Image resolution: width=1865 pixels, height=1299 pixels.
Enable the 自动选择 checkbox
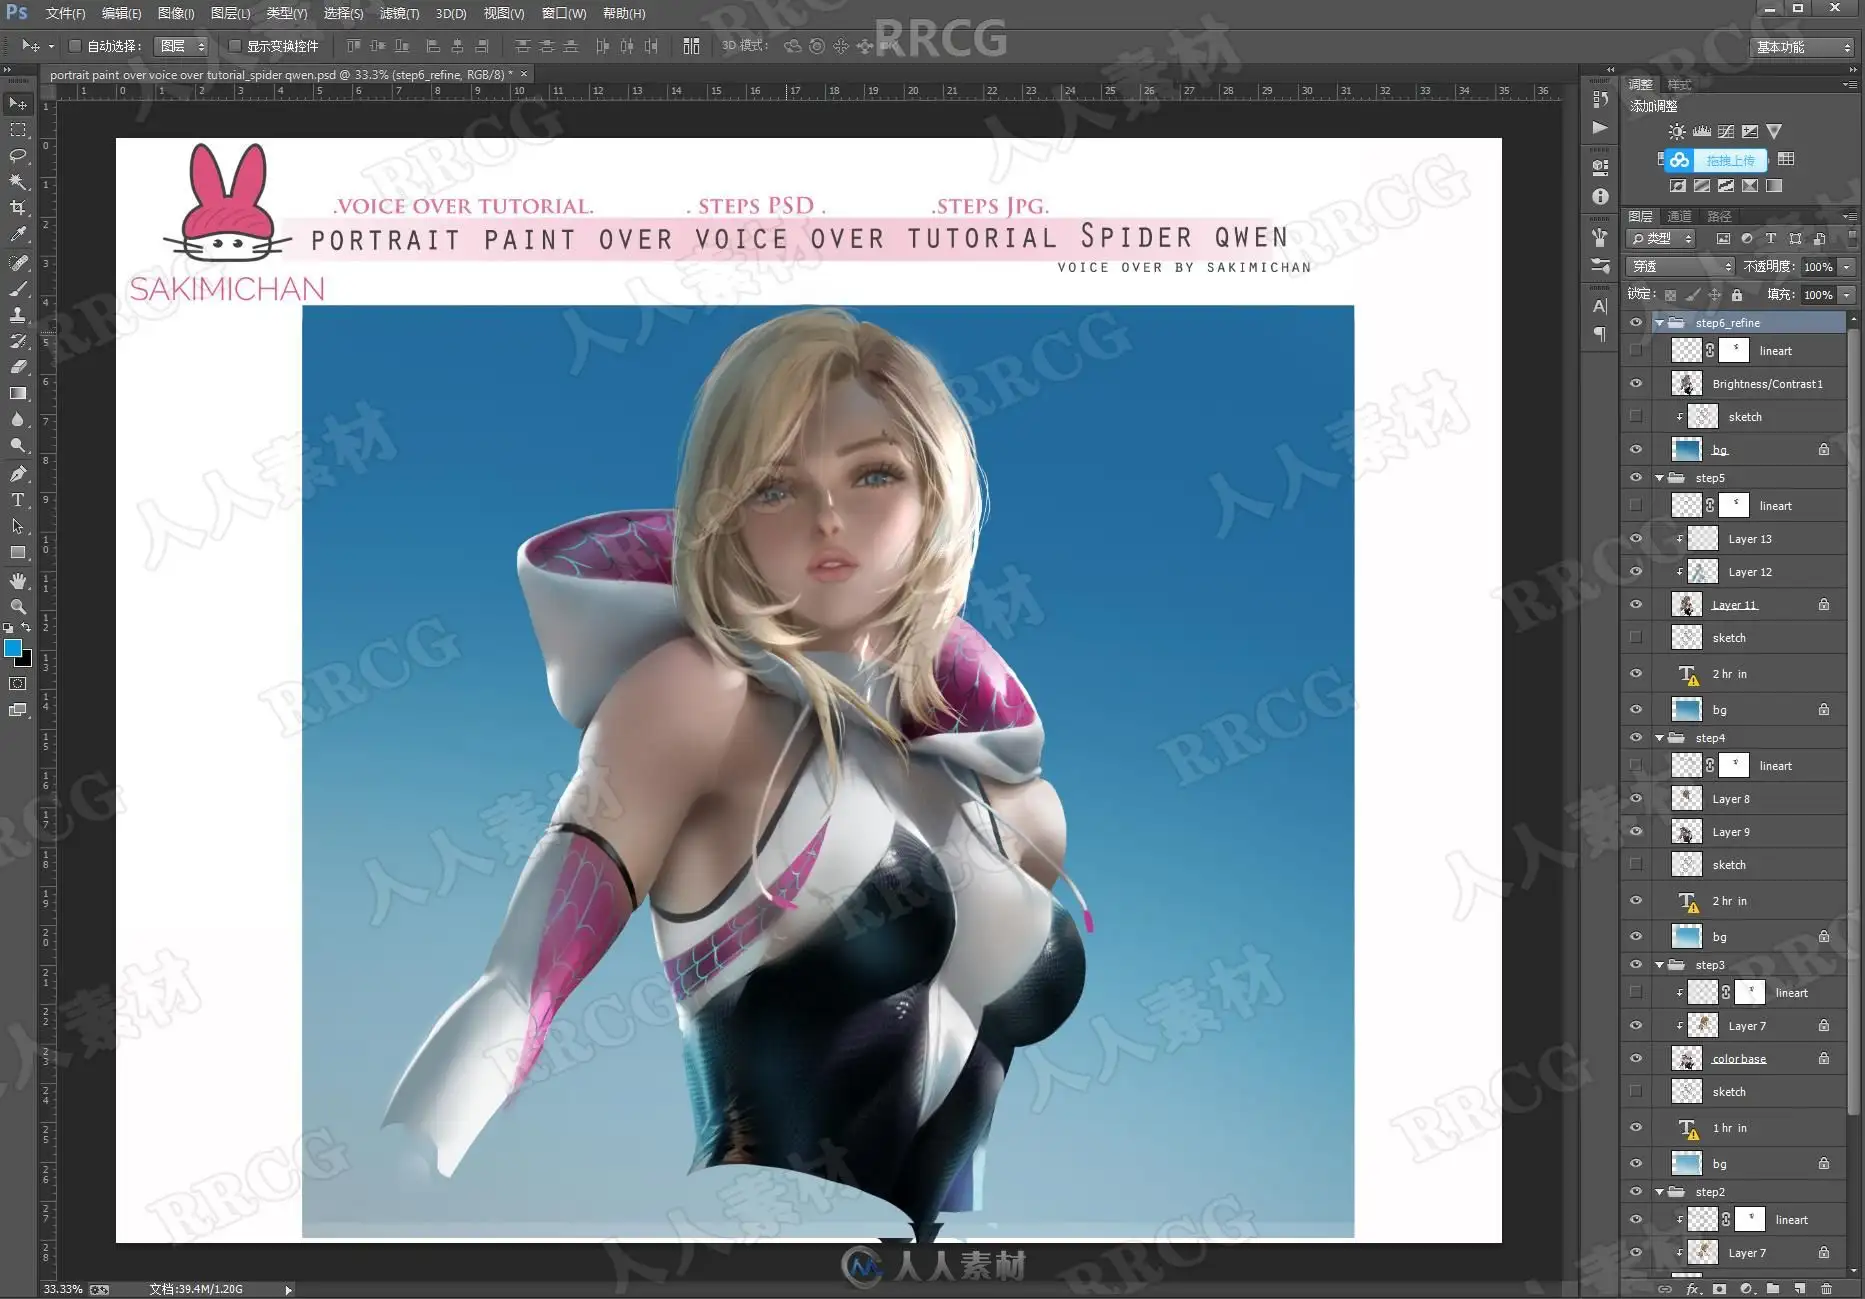click(x=75, y=46)
